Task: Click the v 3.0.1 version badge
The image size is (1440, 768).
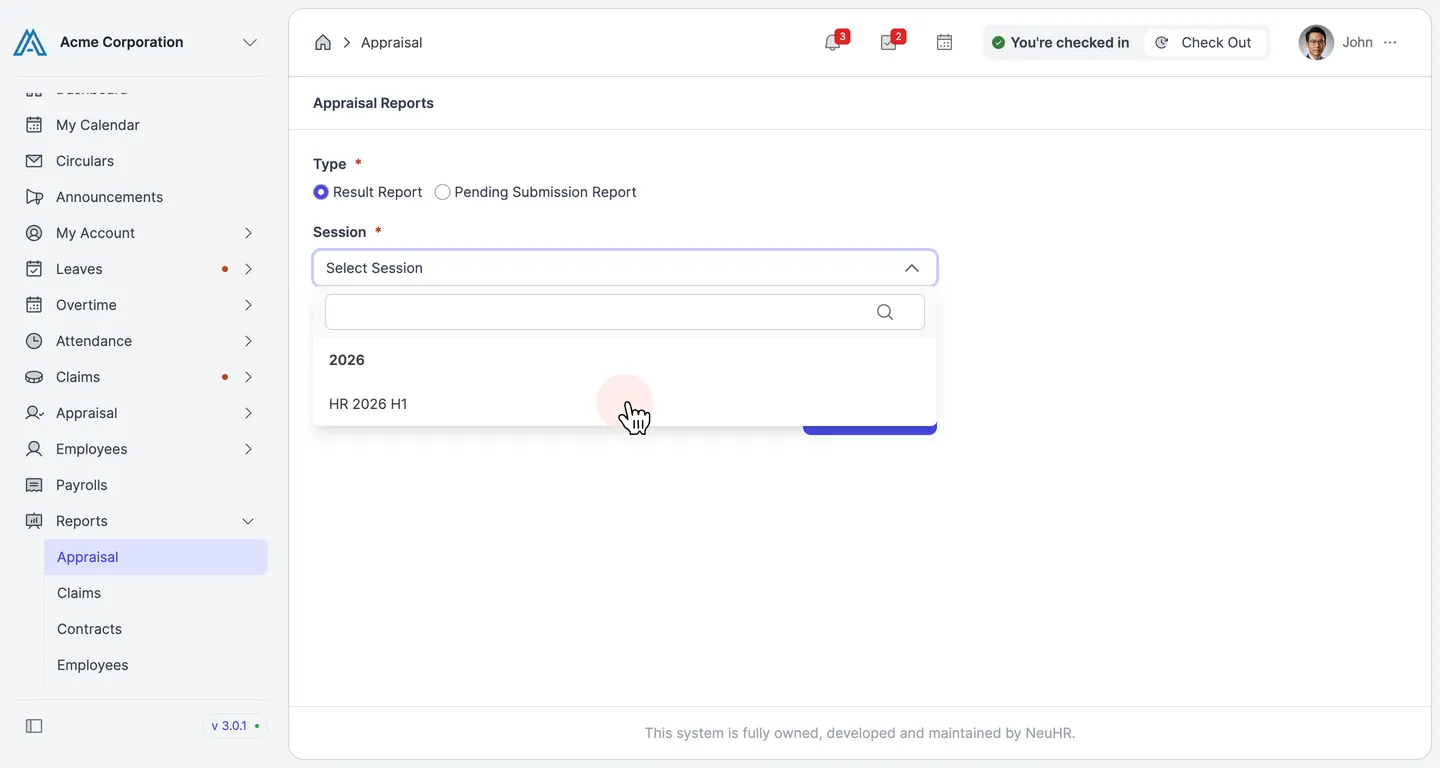Action: pos(235,726)
